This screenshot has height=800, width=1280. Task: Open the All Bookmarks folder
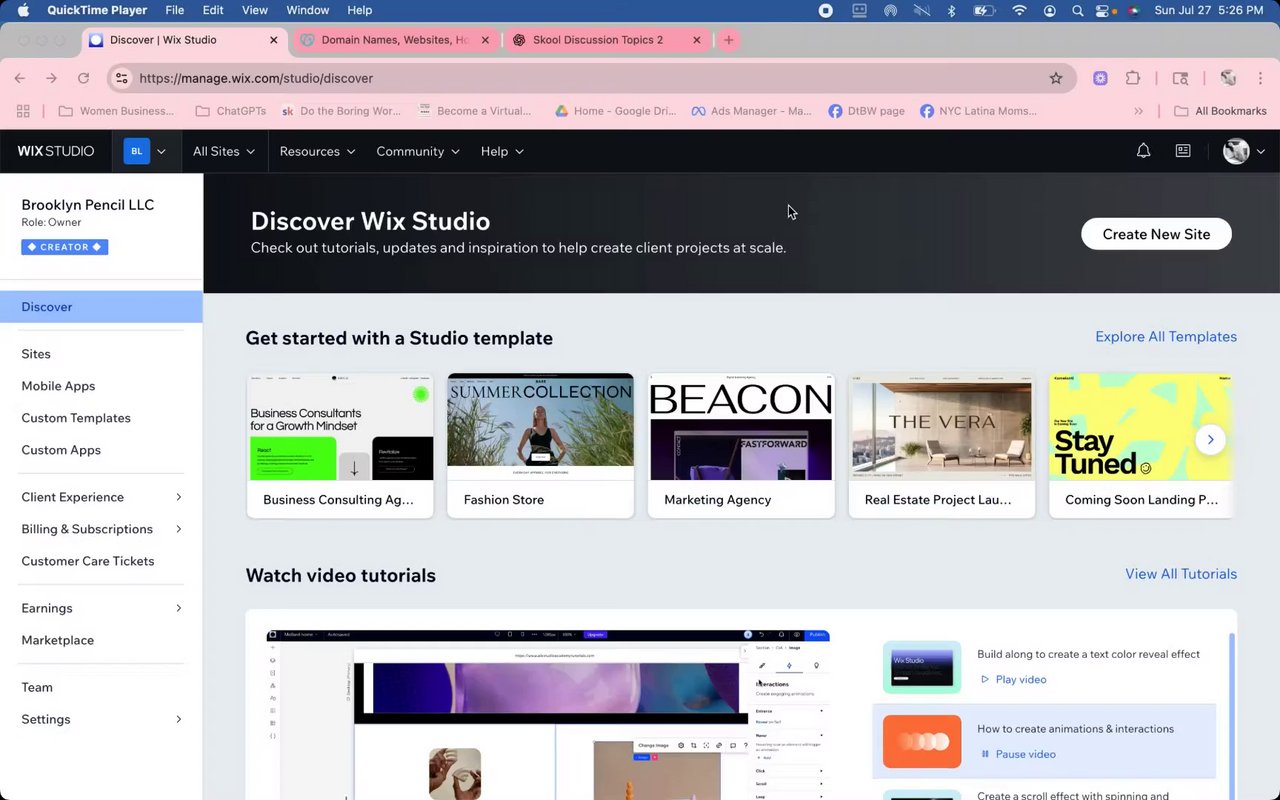(x=1220, y=111)
